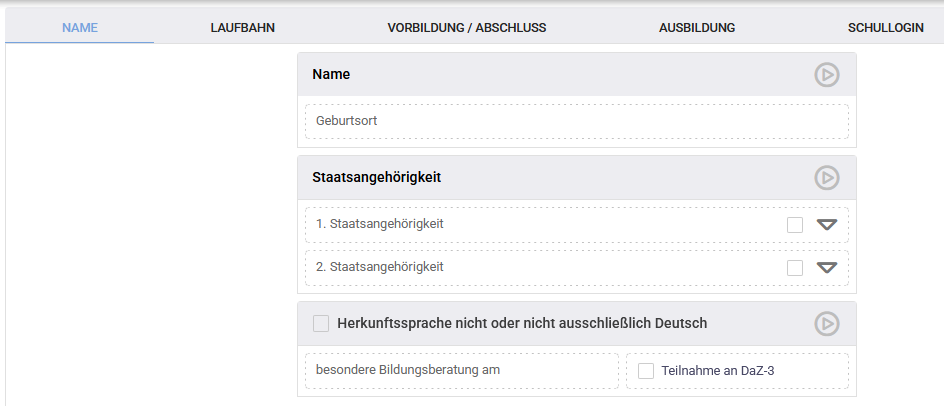
Task: Switch to the LAUFBAHN tab
Action: 243,28
